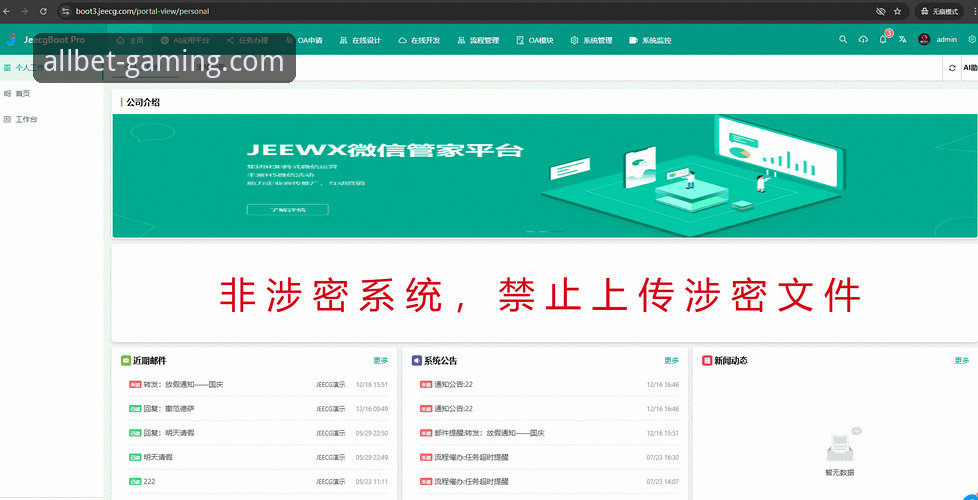Click the cloud download icon in header
Viewport: 978px width, 500px height.
863,39
